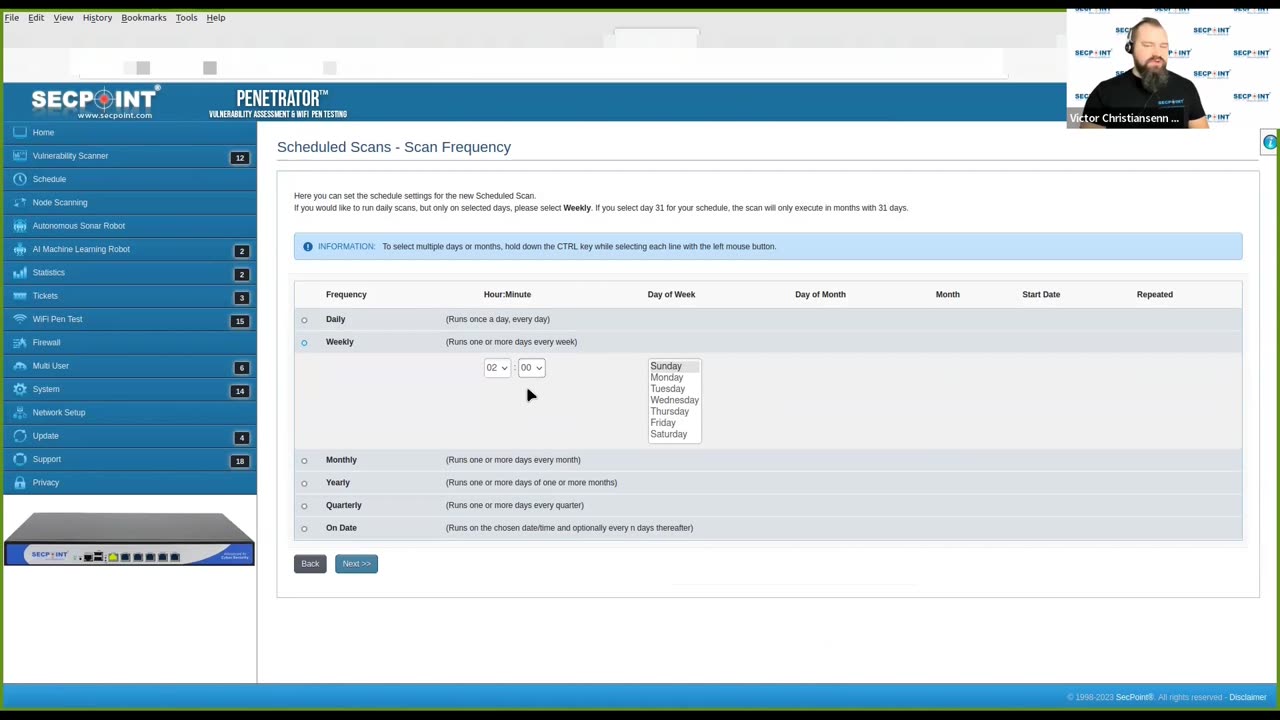Screen dimensions: 1280x720
Task: Open the minute dropdown showing 00
Action: 531,367
